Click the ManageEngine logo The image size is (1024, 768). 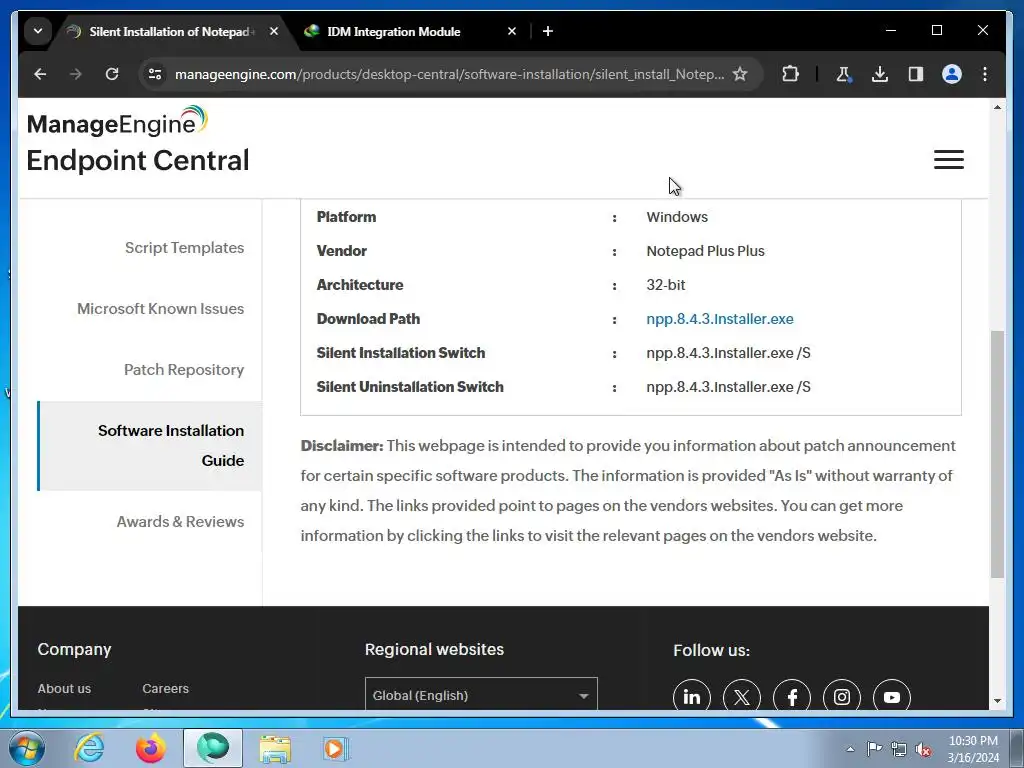tap(117, 121)
